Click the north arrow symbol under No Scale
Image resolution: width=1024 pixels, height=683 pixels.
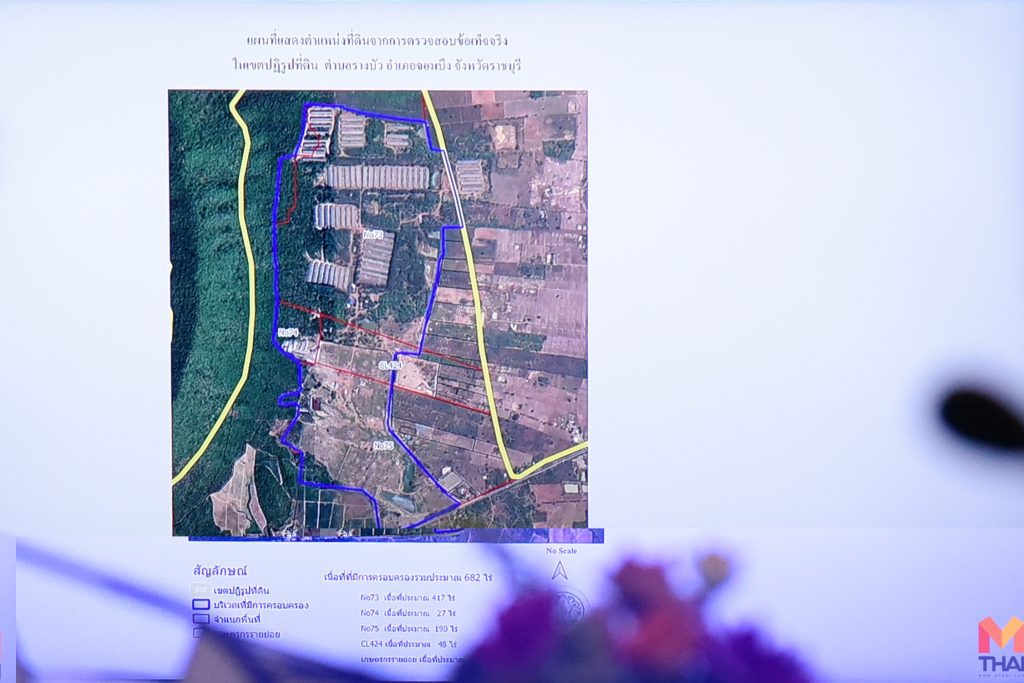coord(559,571)
